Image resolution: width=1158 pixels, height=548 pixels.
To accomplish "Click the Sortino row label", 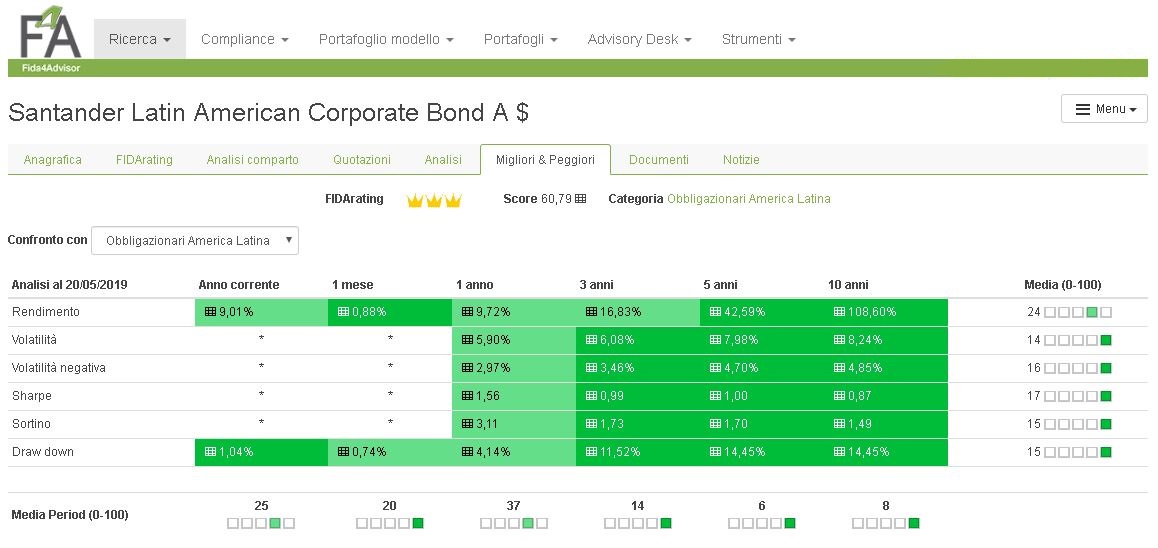I will coord(32,424).
